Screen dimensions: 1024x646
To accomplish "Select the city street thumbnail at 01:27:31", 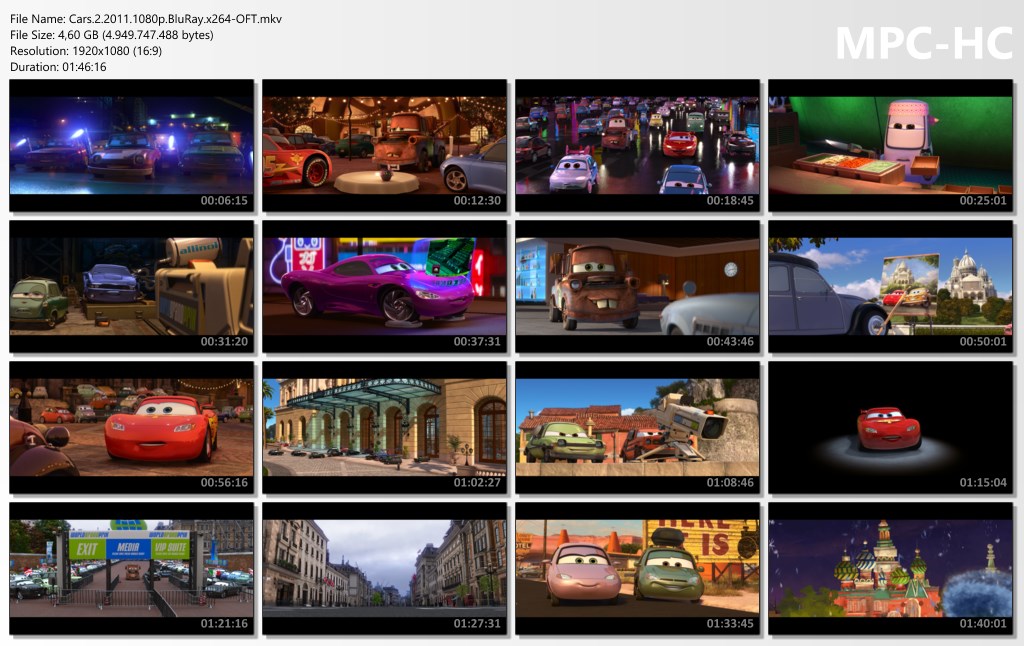I will coord(385,569).
